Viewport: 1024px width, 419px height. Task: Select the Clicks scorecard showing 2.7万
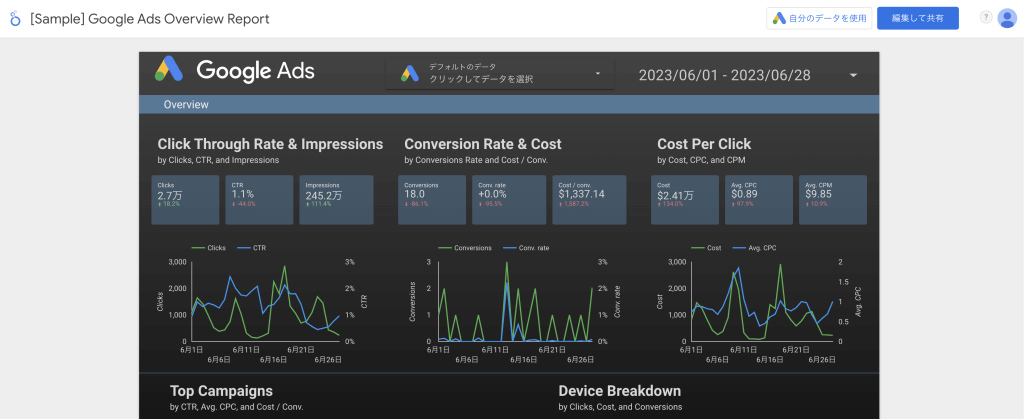click(x=185, y=200)
